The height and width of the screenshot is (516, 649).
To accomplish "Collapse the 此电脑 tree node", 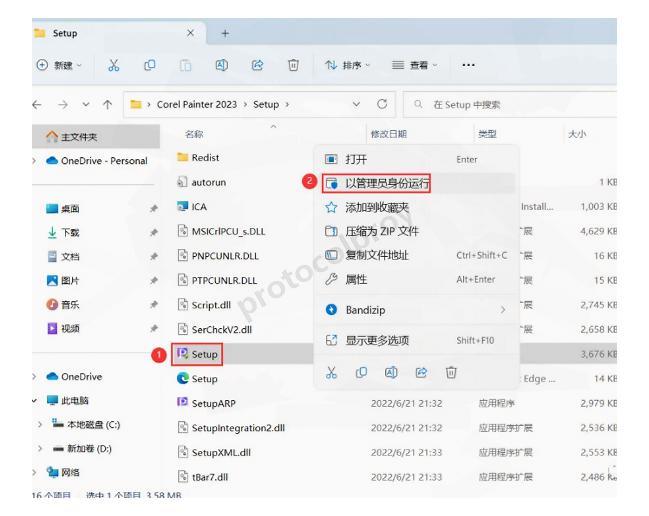I will 35,401.
